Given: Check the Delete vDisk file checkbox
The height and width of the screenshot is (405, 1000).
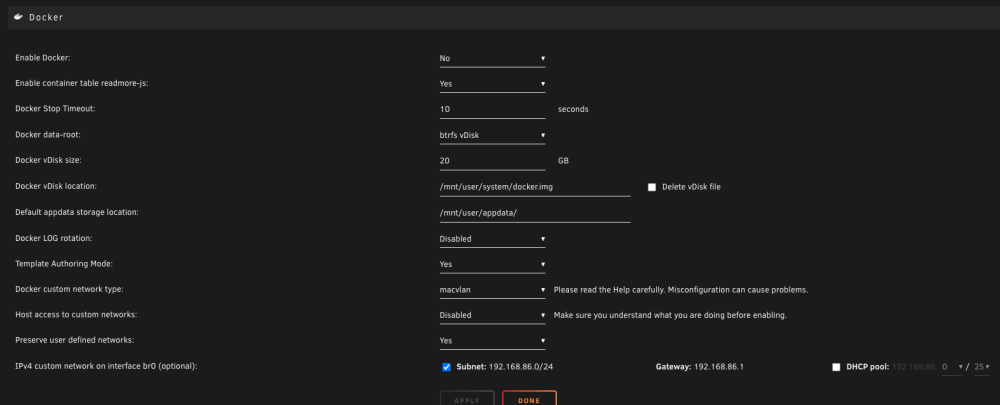Looking at the screenshot, I should (x=652, y=188).
